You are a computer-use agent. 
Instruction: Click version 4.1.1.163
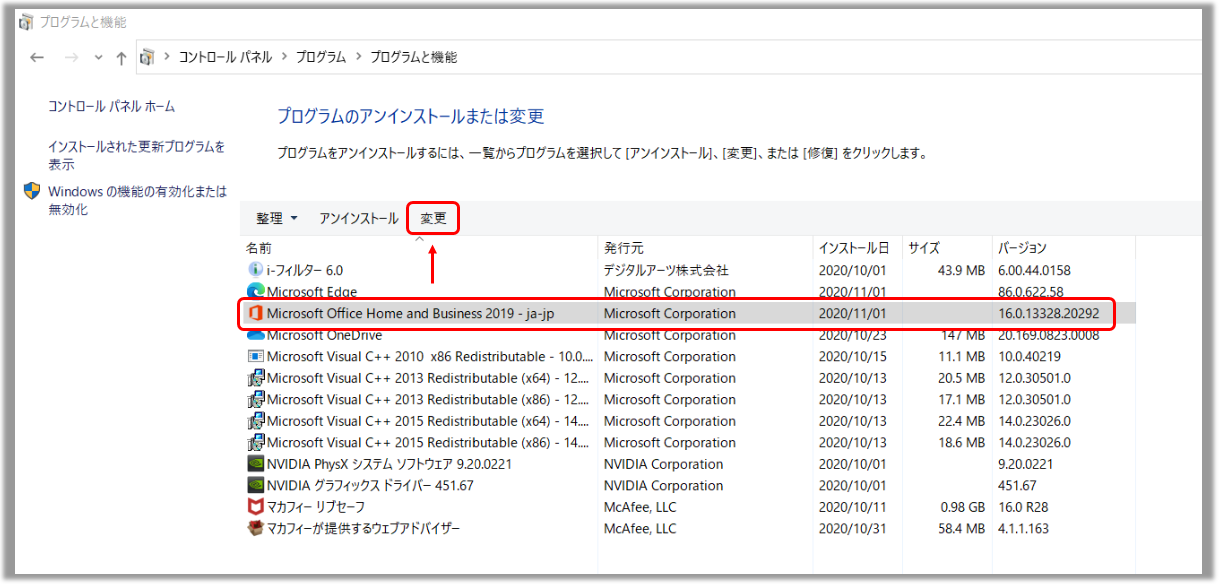click(1023, 529)
